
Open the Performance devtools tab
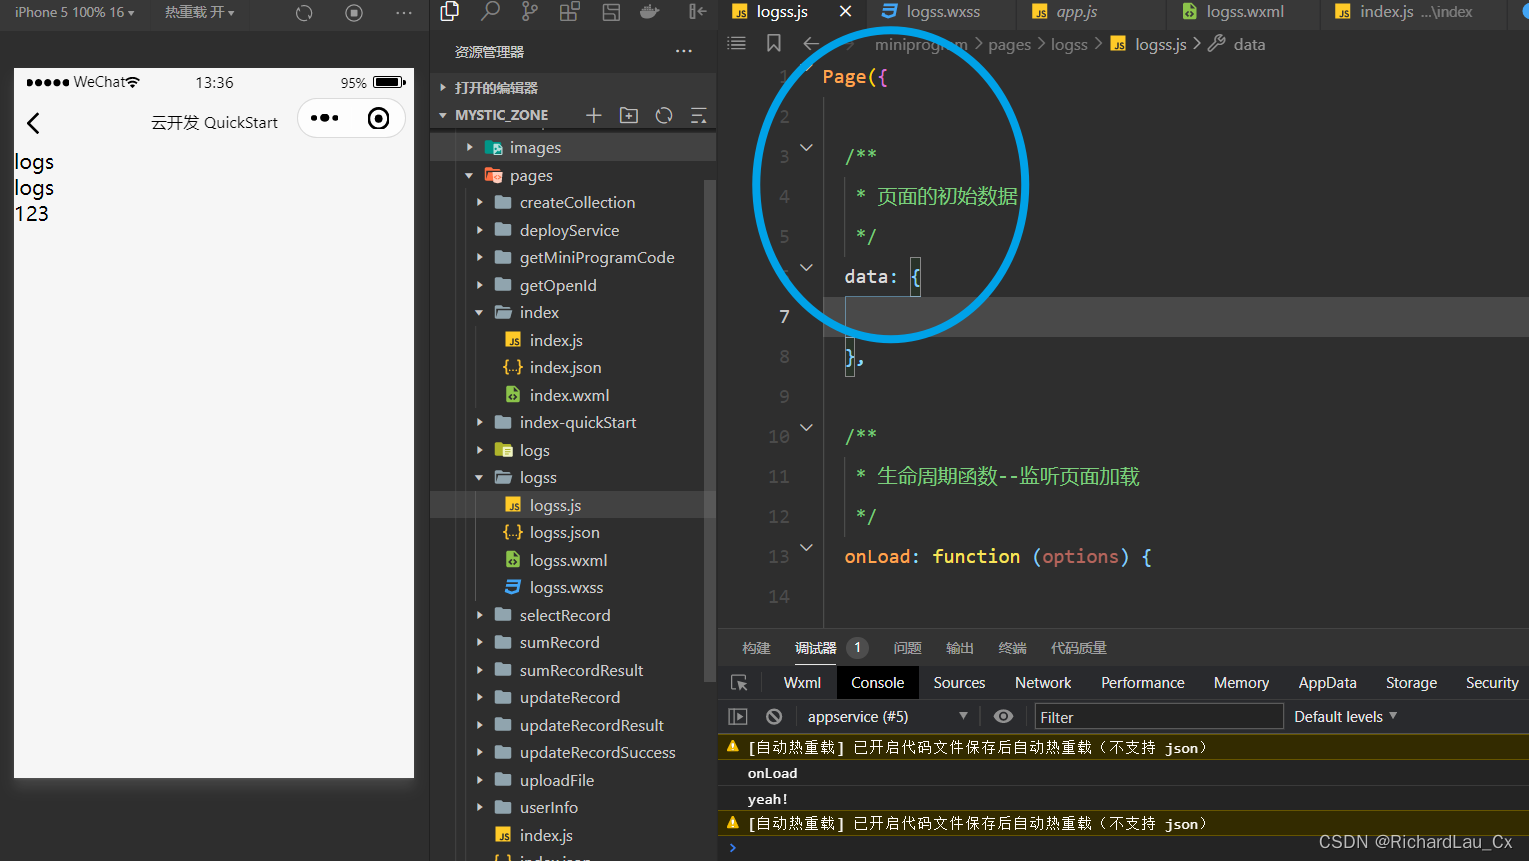[x=1142, y=683]
